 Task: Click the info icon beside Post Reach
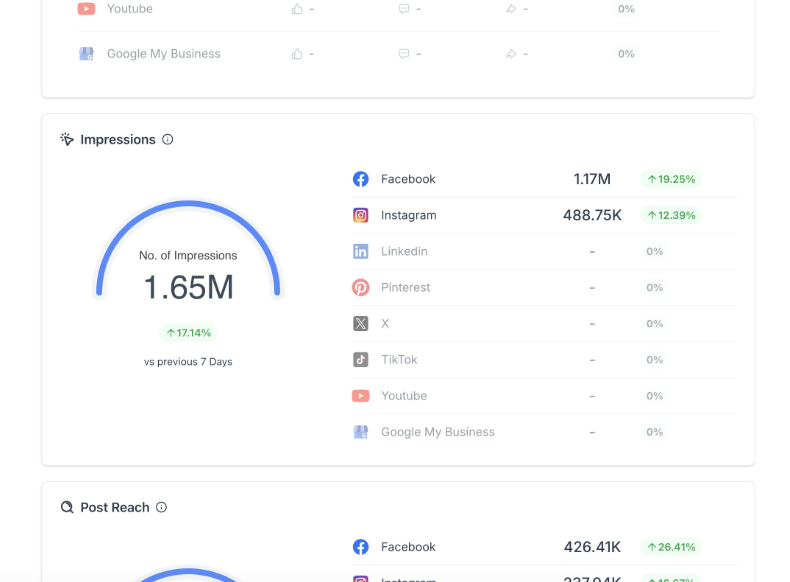pyautogui.click(x=161, y=508)
